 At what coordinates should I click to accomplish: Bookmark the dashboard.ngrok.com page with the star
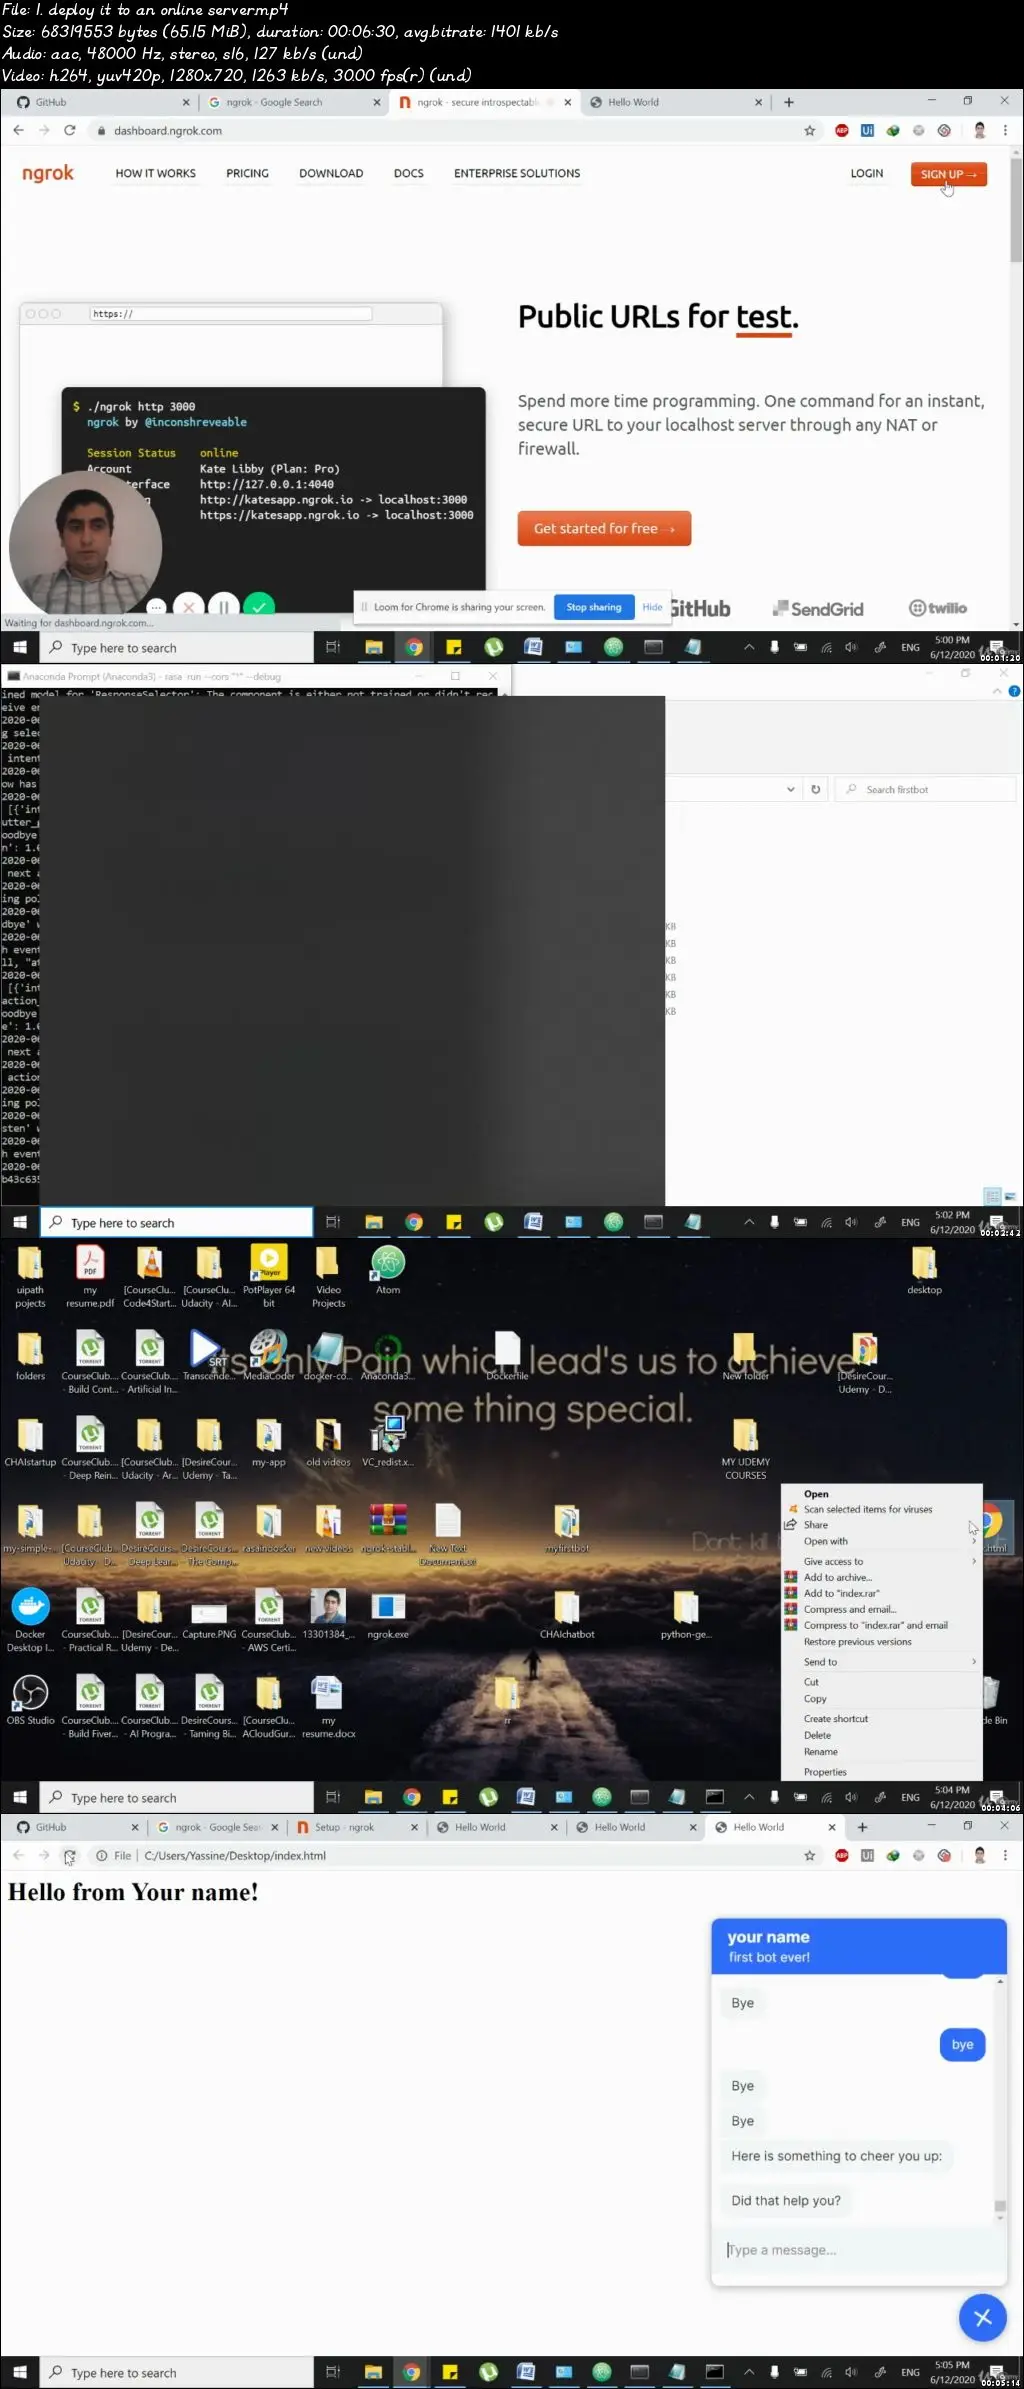point(809,130)
